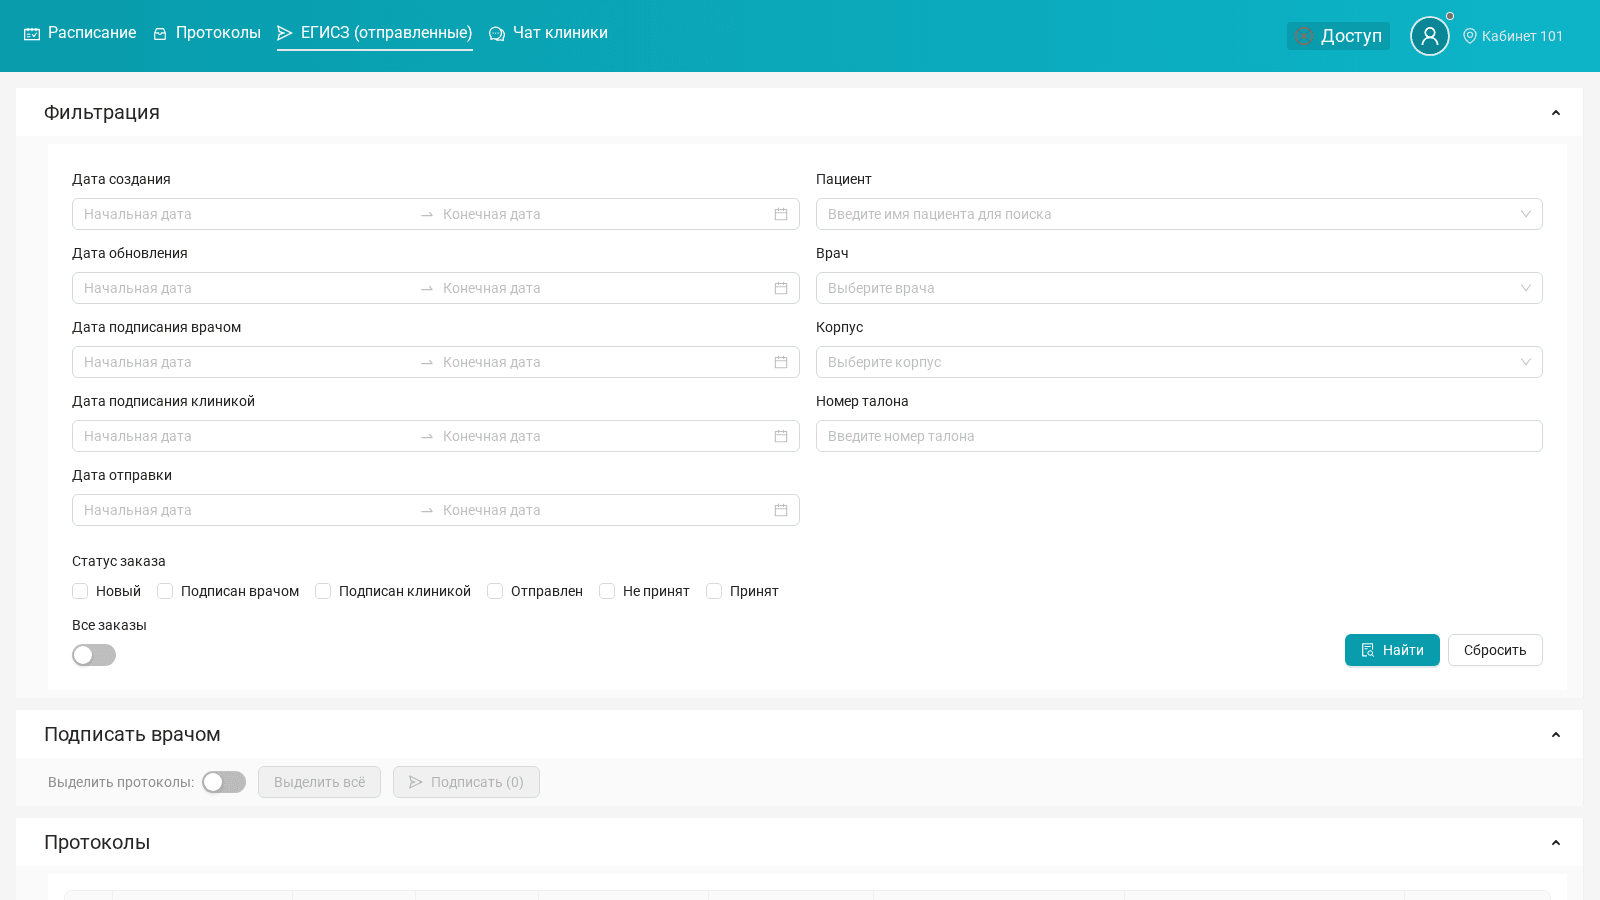Switch to the Протоколы tab
1600x900 pixels.
pos(207,33)
